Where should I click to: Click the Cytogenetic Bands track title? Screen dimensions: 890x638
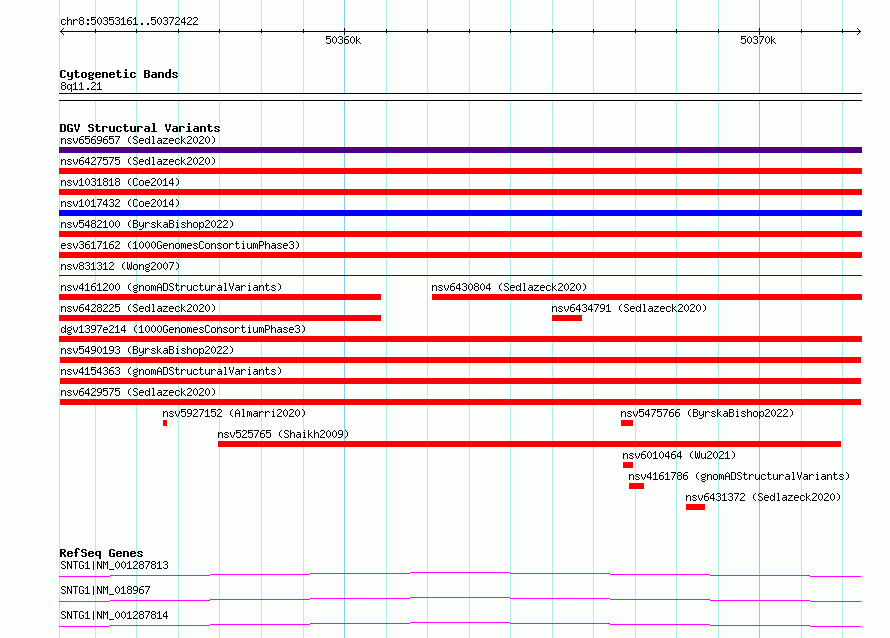(x=119, y=74)
